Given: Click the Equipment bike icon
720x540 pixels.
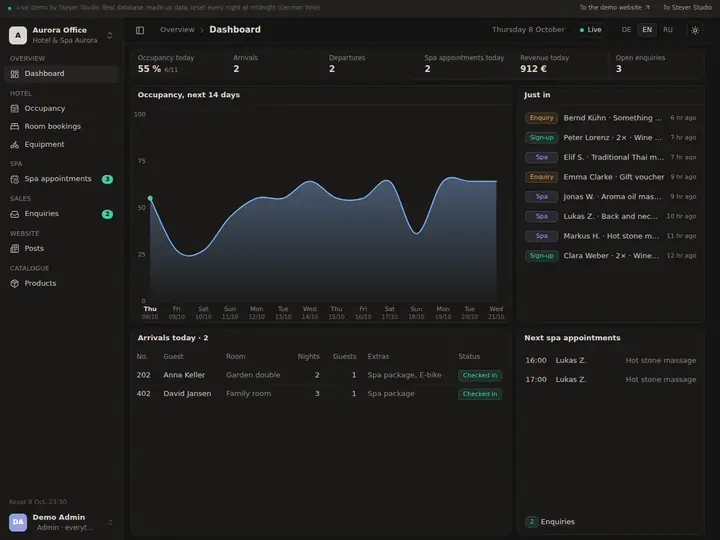Looking at the screenshot, I should coord(15,145).
